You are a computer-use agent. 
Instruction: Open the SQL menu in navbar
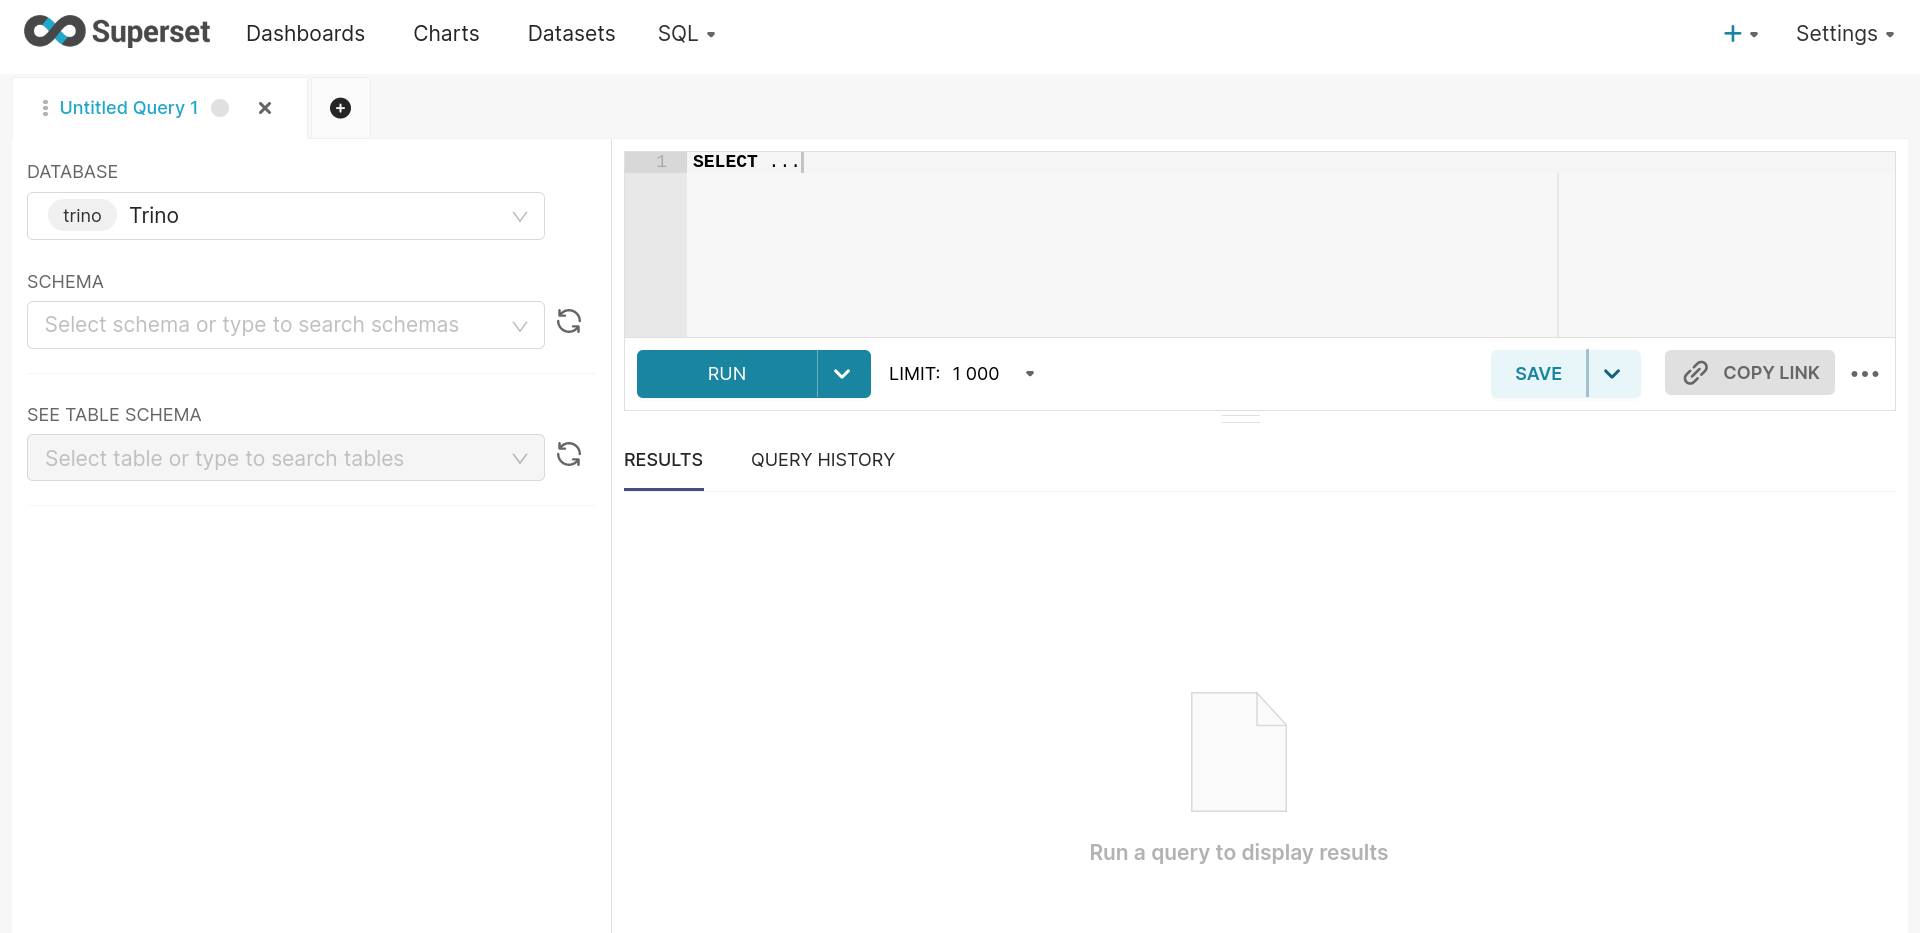click(x=686, y=34)
